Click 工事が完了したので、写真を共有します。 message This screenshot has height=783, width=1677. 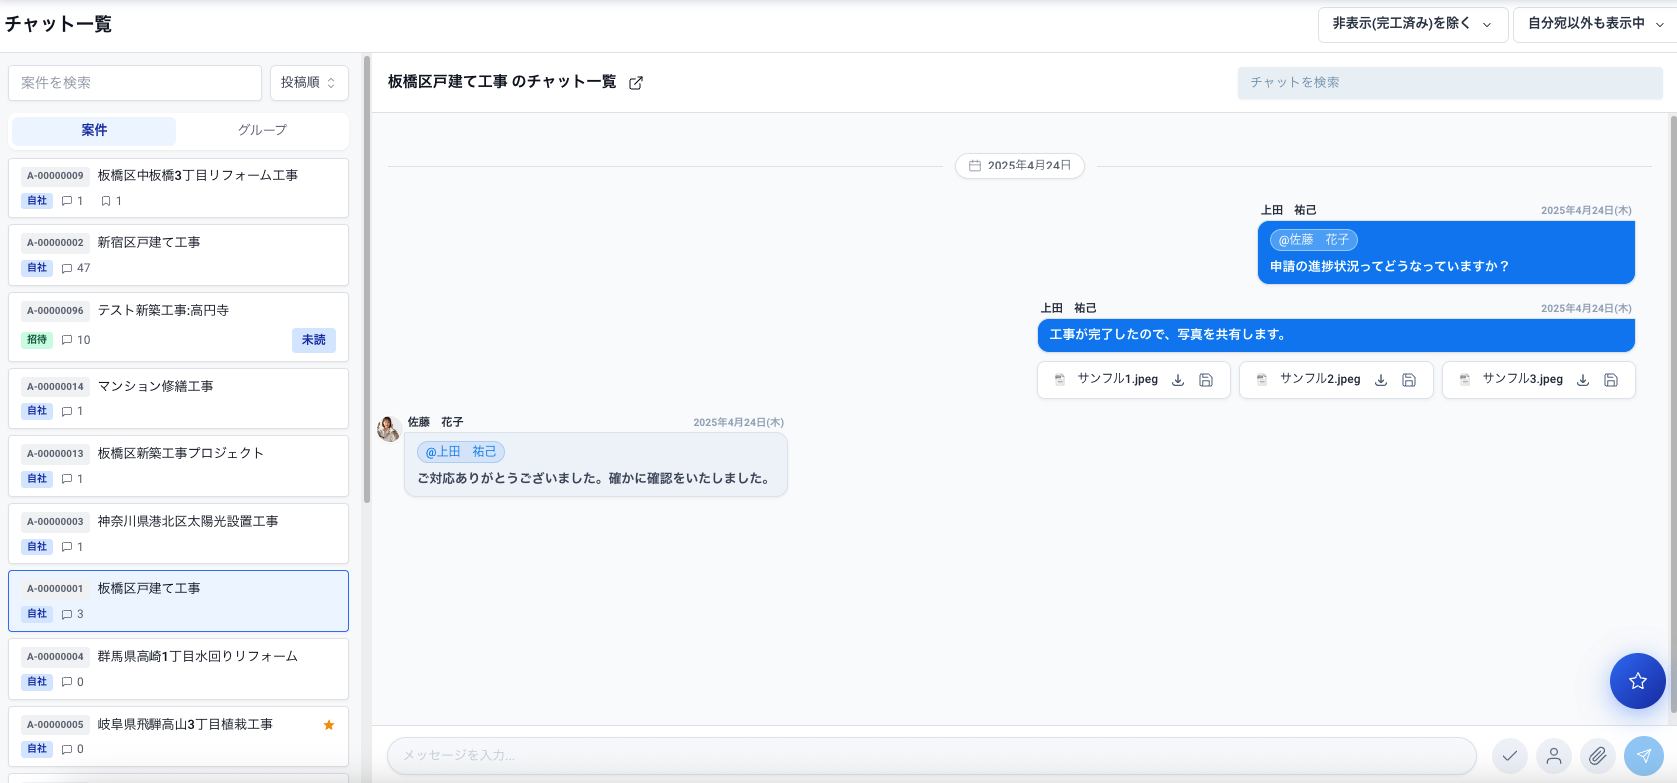[x=1336, y=335]
